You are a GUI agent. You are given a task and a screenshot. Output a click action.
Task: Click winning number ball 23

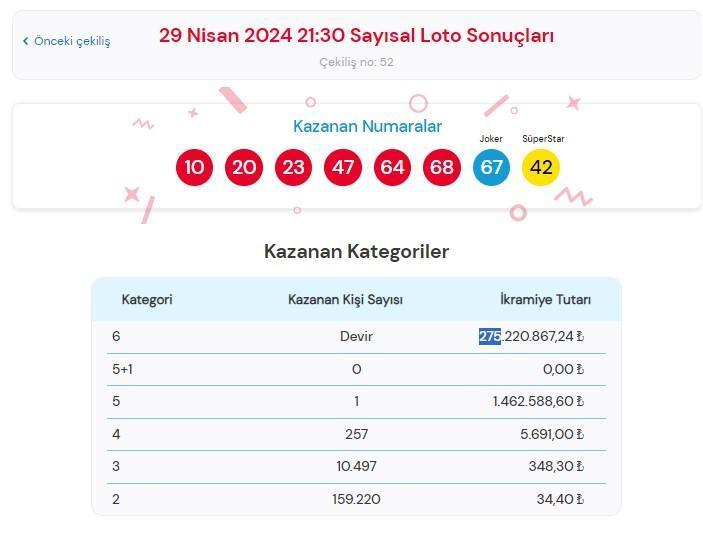(293, 167)
